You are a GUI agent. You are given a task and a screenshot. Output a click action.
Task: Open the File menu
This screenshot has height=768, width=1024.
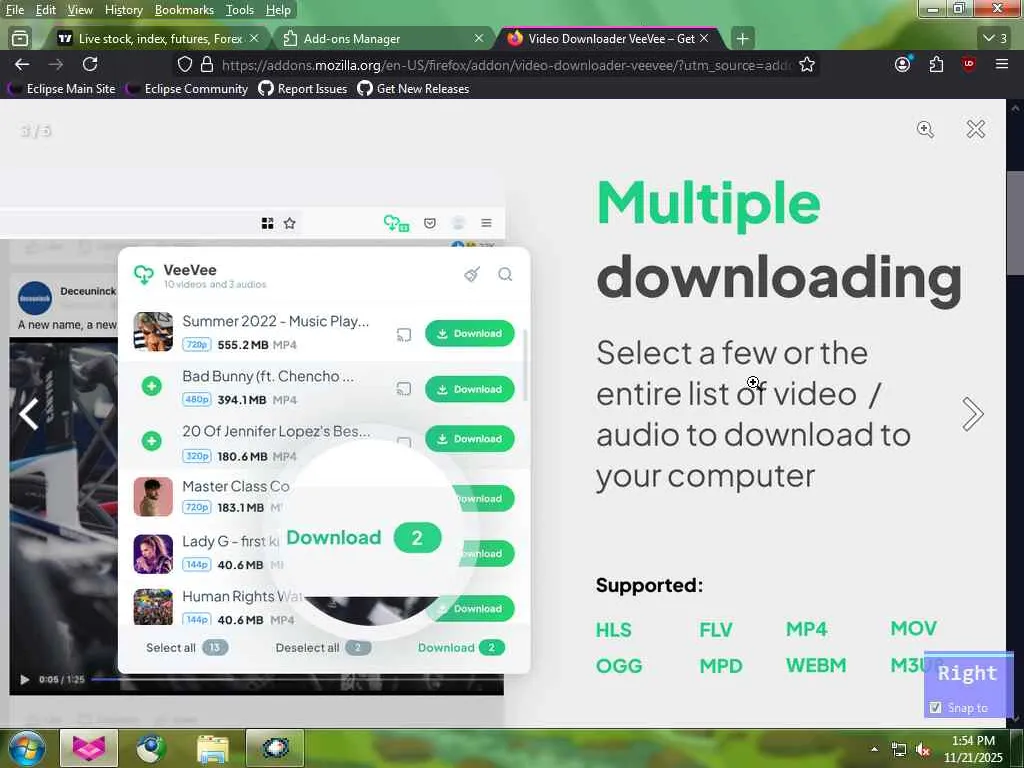pos(14,10)
